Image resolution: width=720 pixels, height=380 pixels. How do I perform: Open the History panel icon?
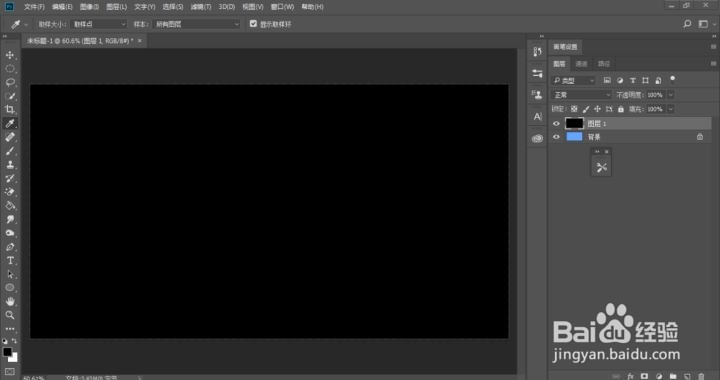537,51
